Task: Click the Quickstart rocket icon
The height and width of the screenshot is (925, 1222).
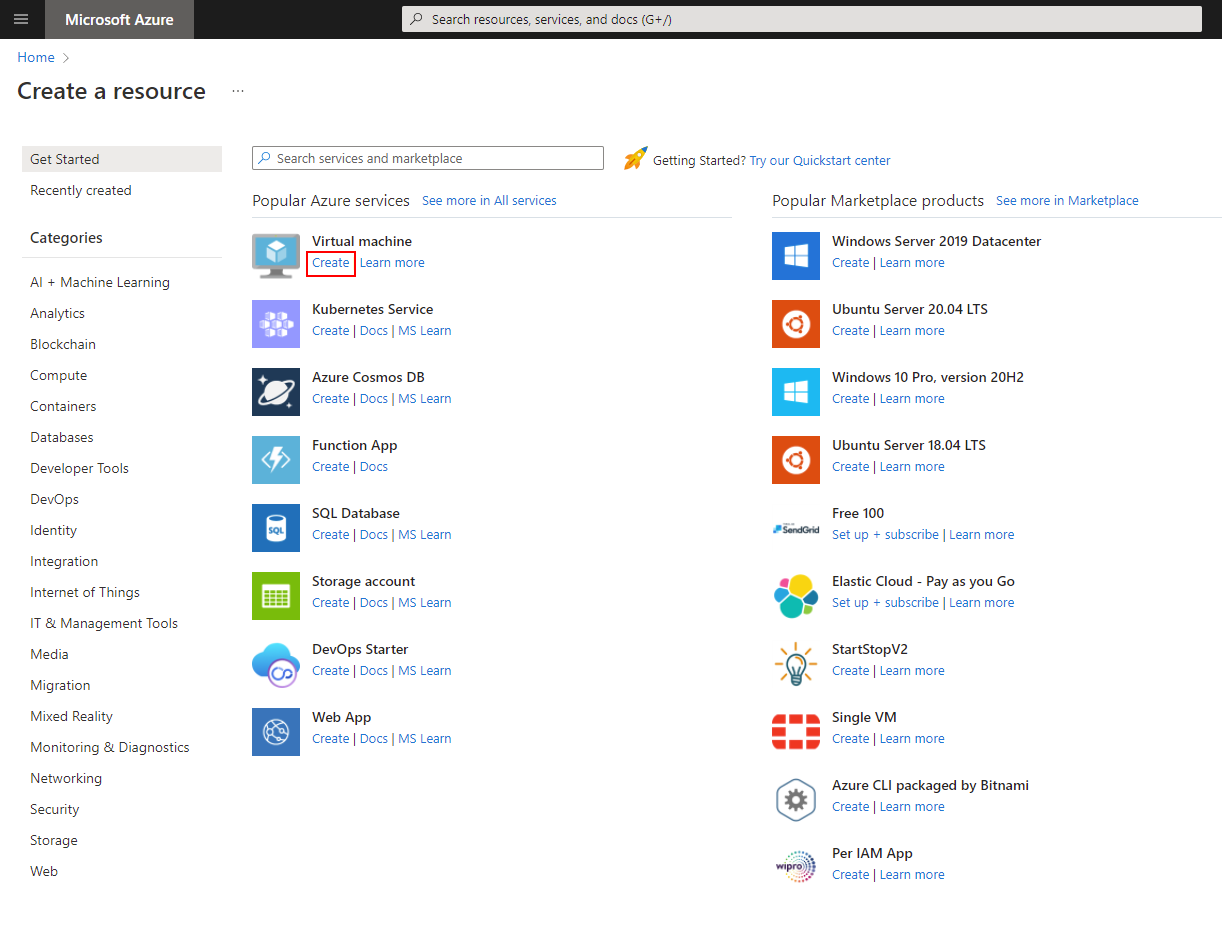Action: click(x=636, y=158)
